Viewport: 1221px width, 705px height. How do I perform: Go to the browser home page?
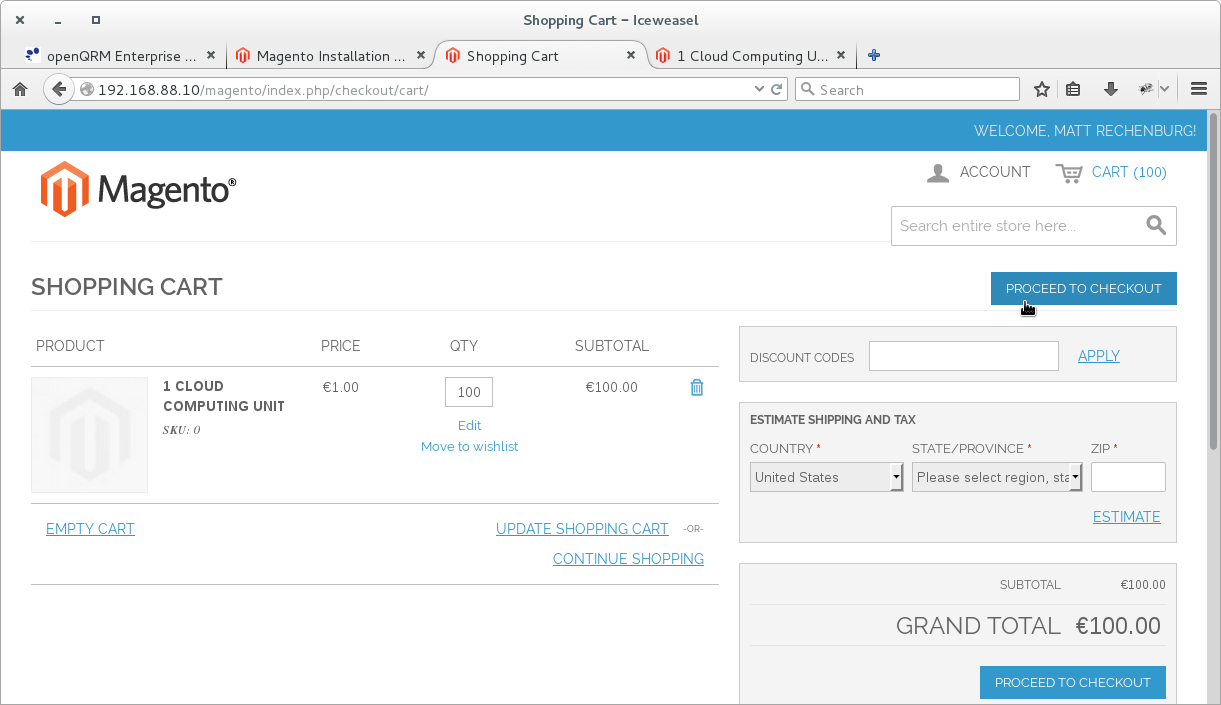(x=20, y=89)
